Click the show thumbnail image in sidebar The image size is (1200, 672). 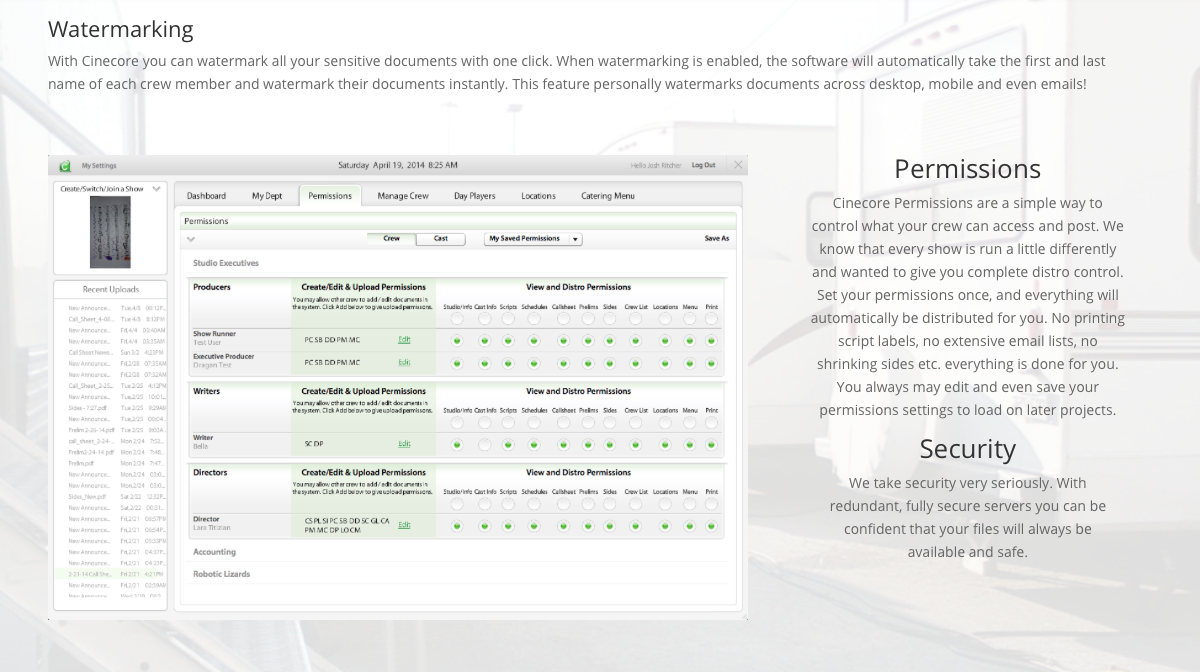[110, 232]
